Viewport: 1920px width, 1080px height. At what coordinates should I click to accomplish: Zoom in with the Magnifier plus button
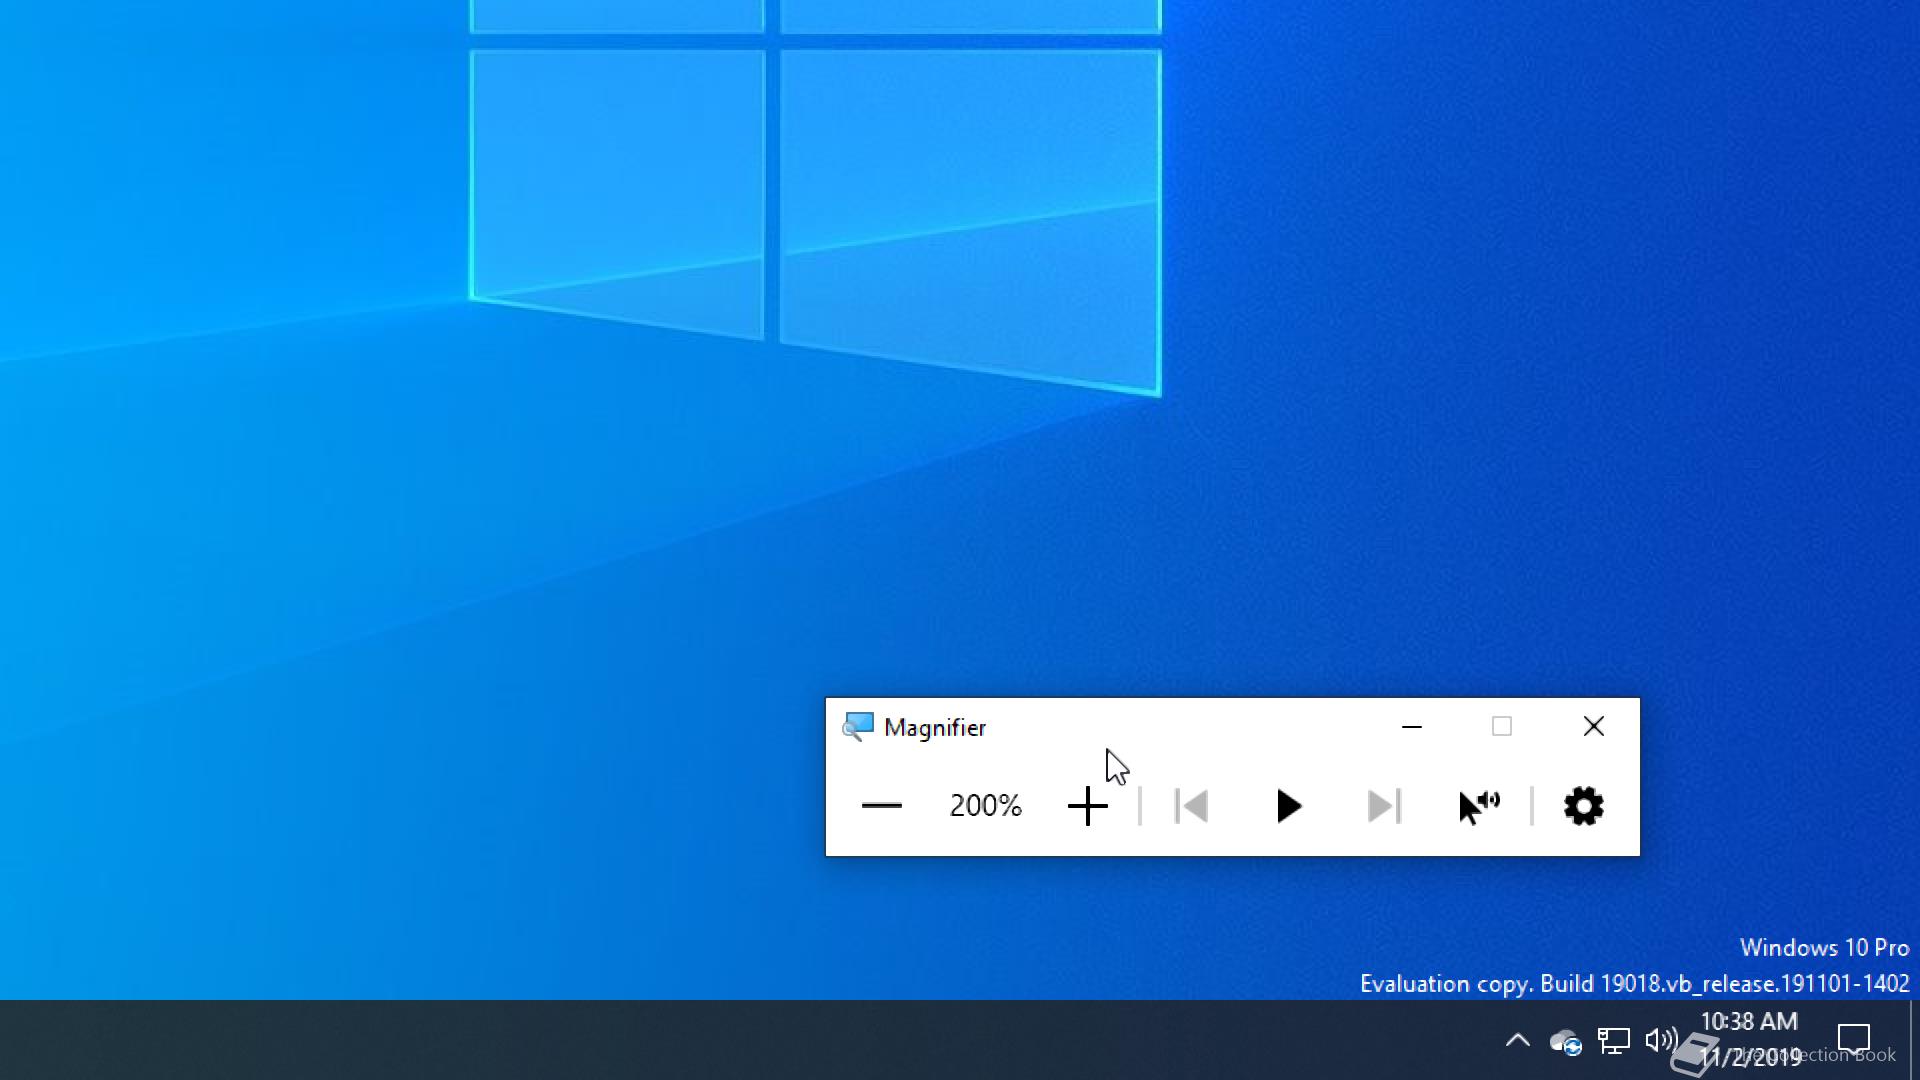click(1087, 806)
